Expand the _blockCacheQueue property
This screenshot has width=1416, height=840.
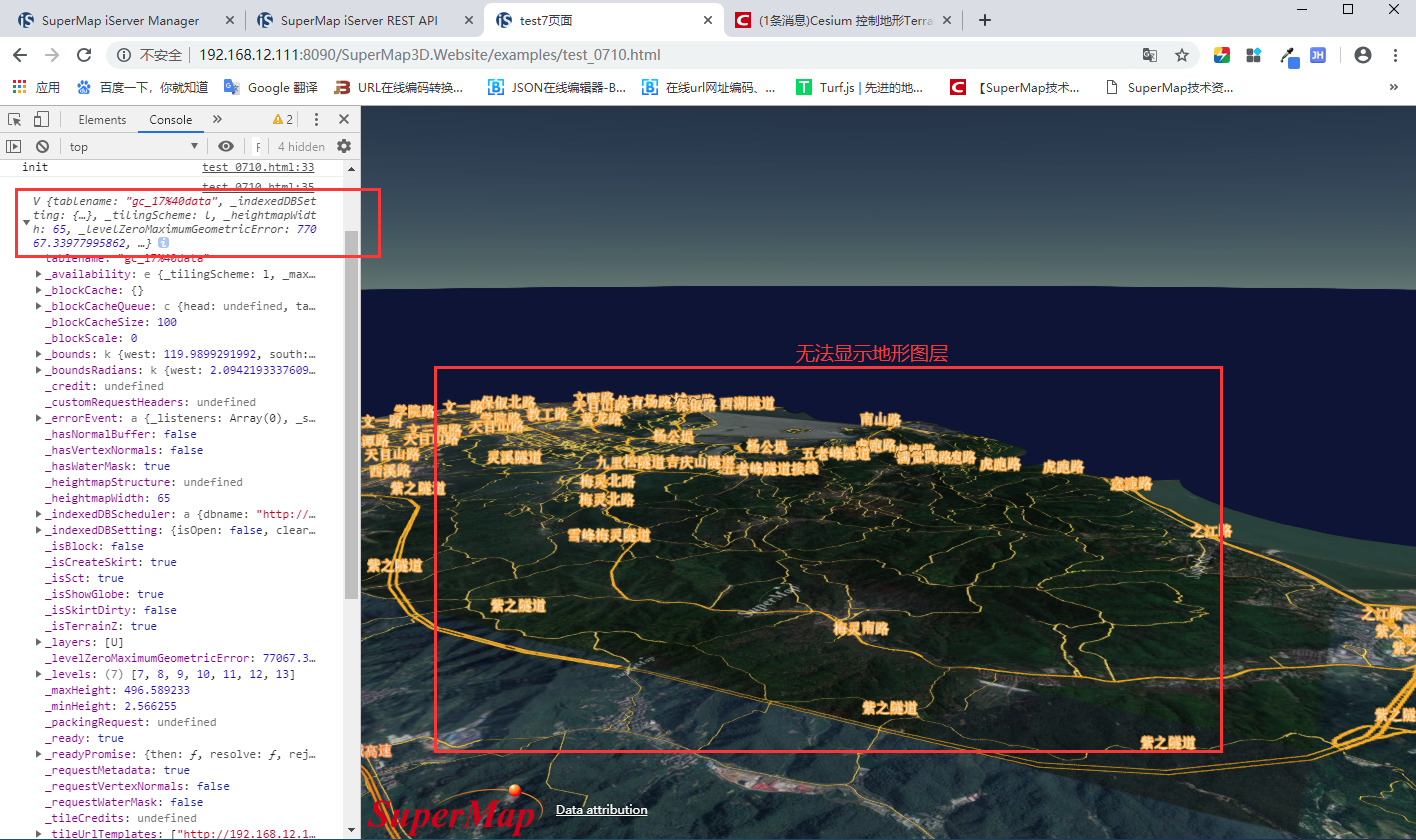[38, 306]
